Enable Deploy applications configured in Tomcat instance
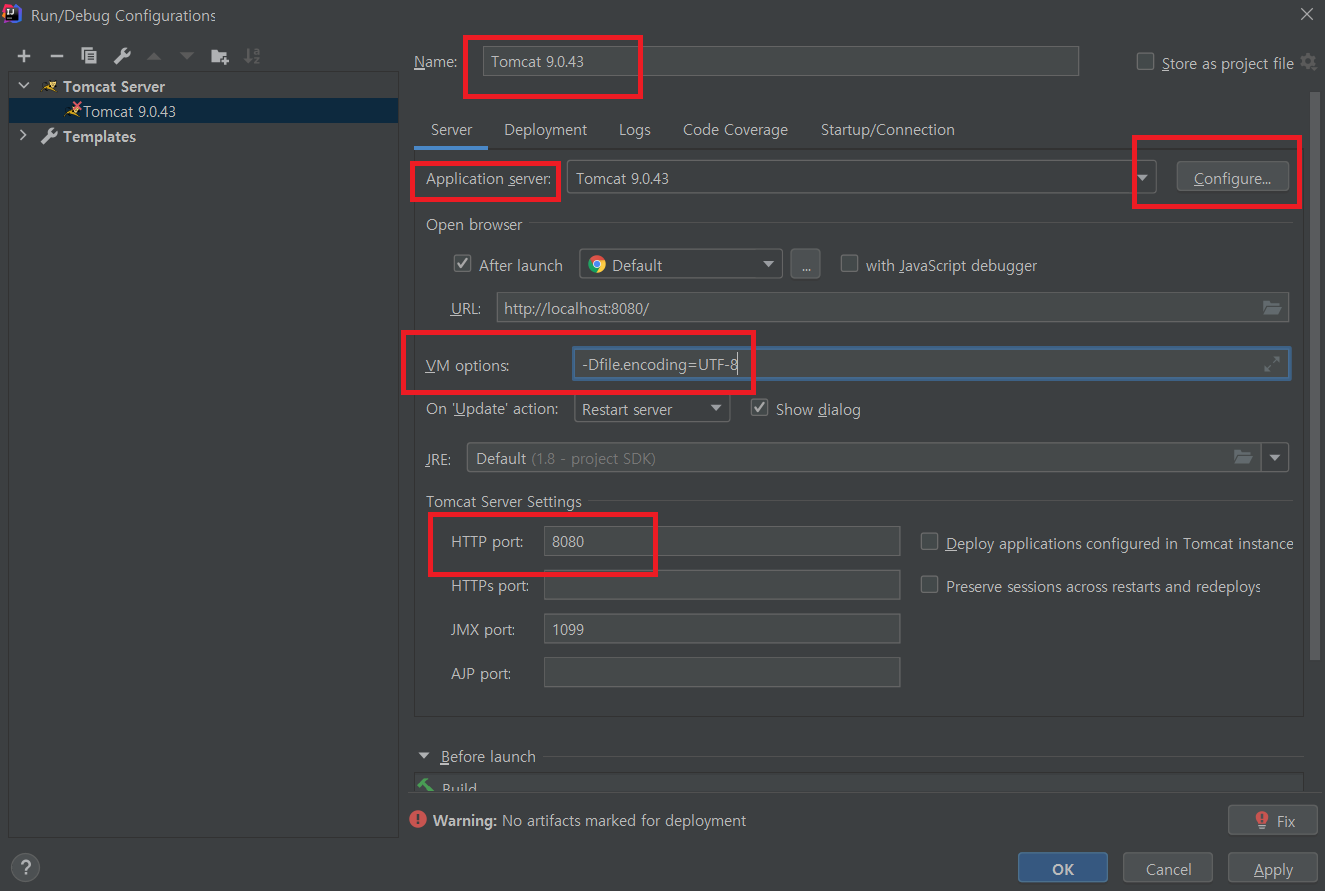Image resolution: width=1325 pixels, height=892 pixels. point(929,542)
